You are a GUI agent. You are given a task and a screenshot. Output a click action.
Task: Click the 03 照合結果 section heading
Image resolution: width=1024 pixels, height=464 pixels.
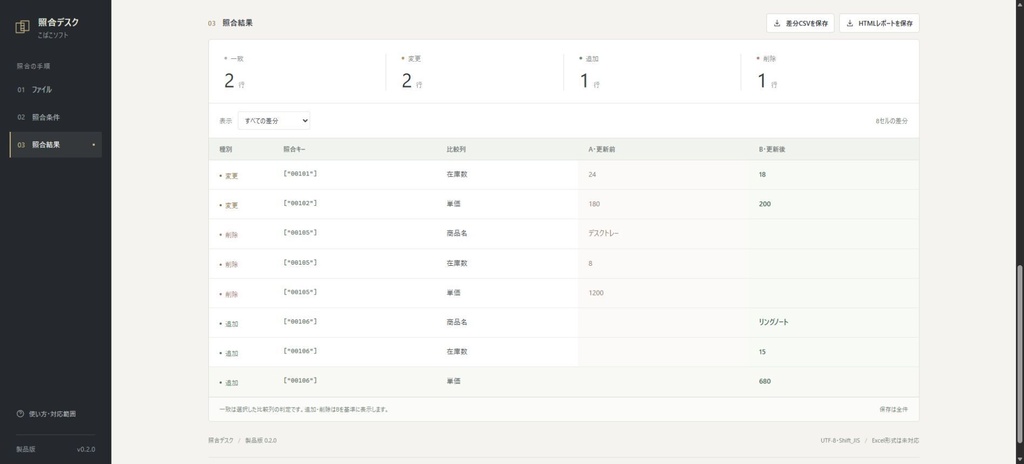(x=231, y=23)
